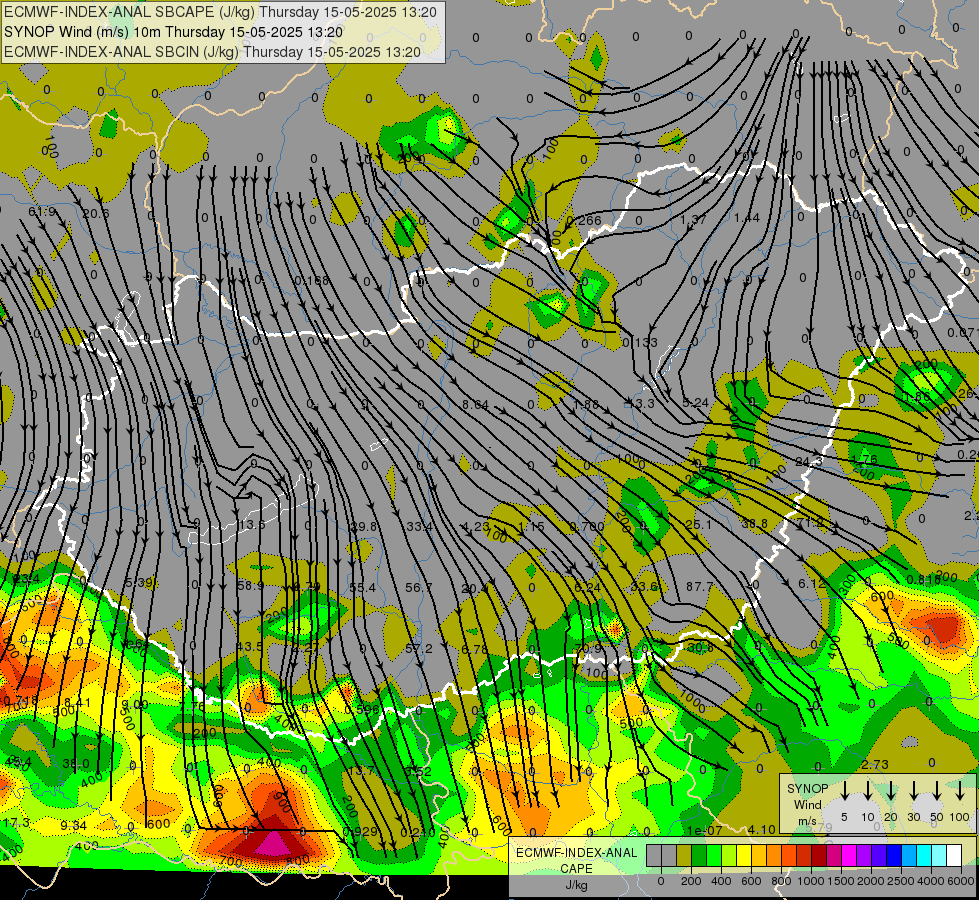Click the 1500 tick label on CAPE scale
The height and width of the screenshot is (900, 979).
click(x=841, y=881)
